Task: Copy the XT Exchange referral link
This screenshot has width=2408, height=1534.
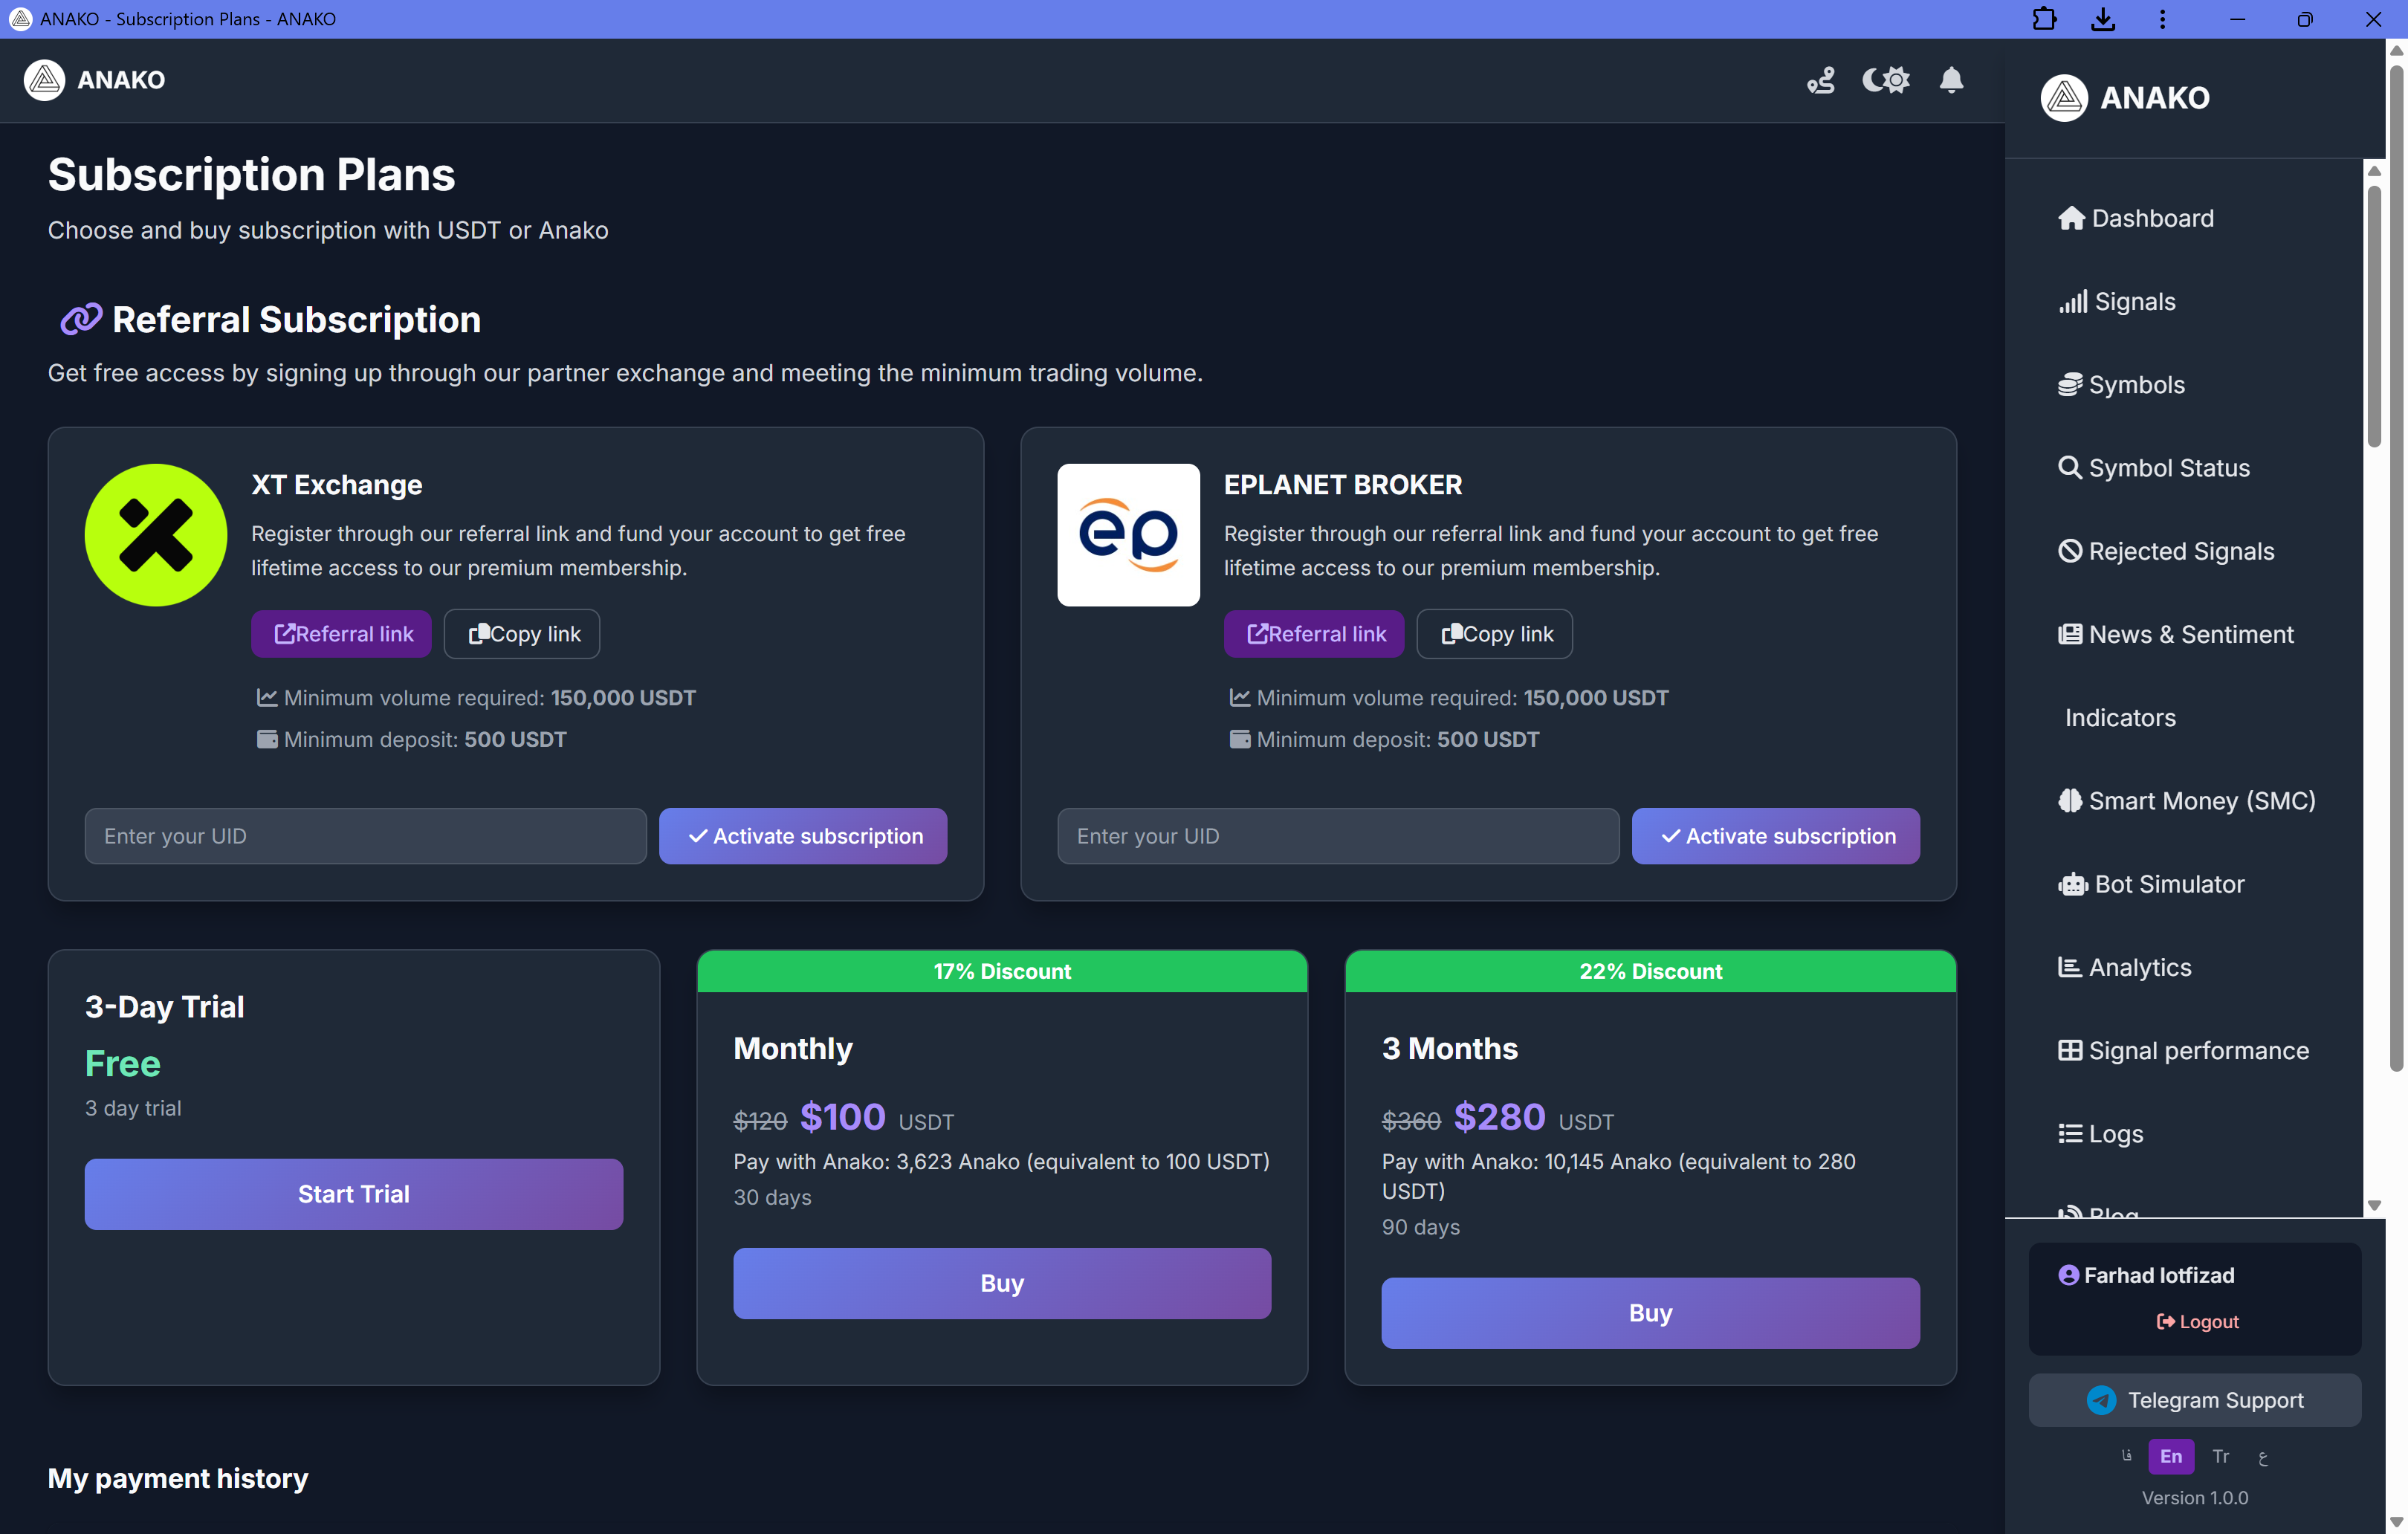Action: (522, 633)
